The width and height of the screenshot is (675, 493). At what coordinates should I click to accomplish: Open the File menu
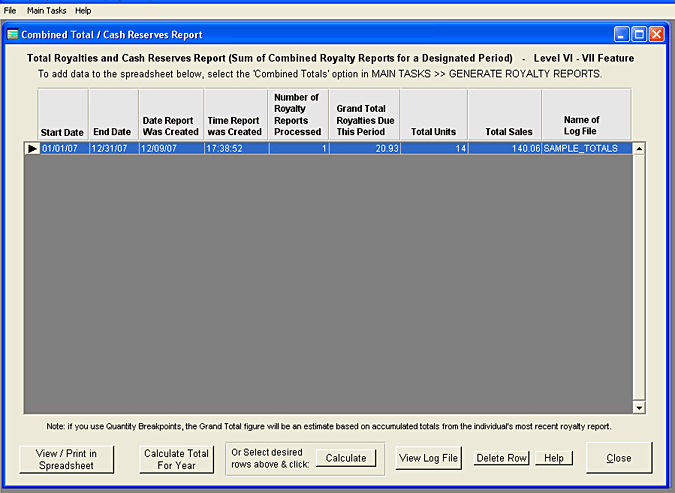point(10,10)
